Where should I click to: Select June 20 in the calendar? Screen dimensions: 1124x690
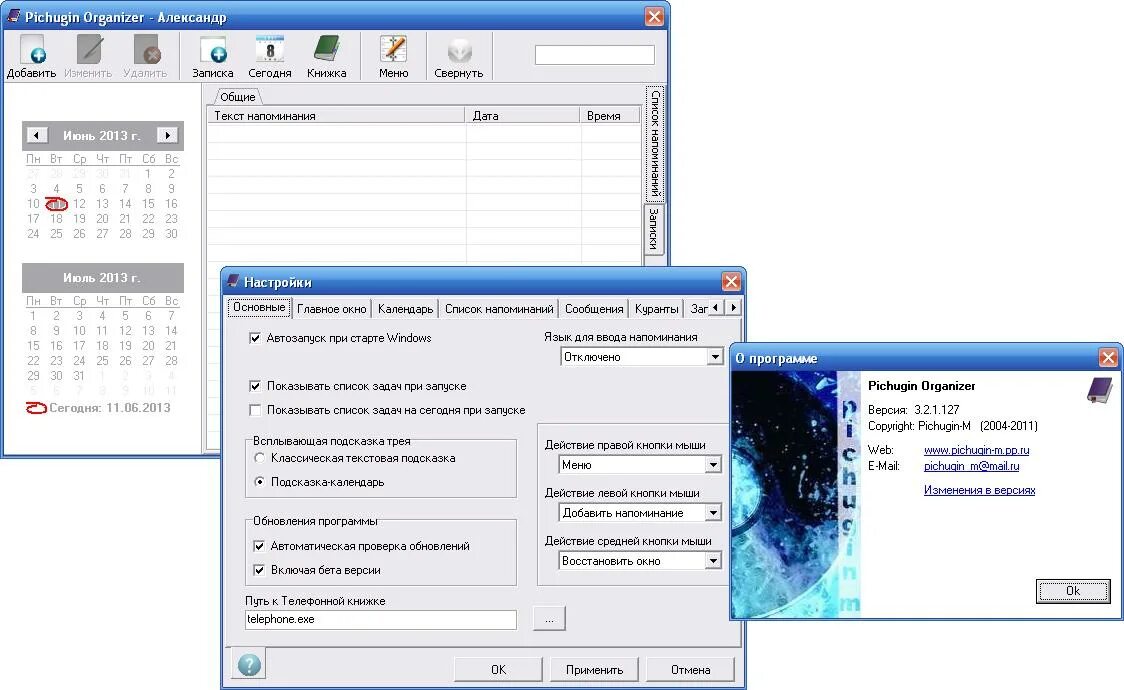tap(103, 219)
